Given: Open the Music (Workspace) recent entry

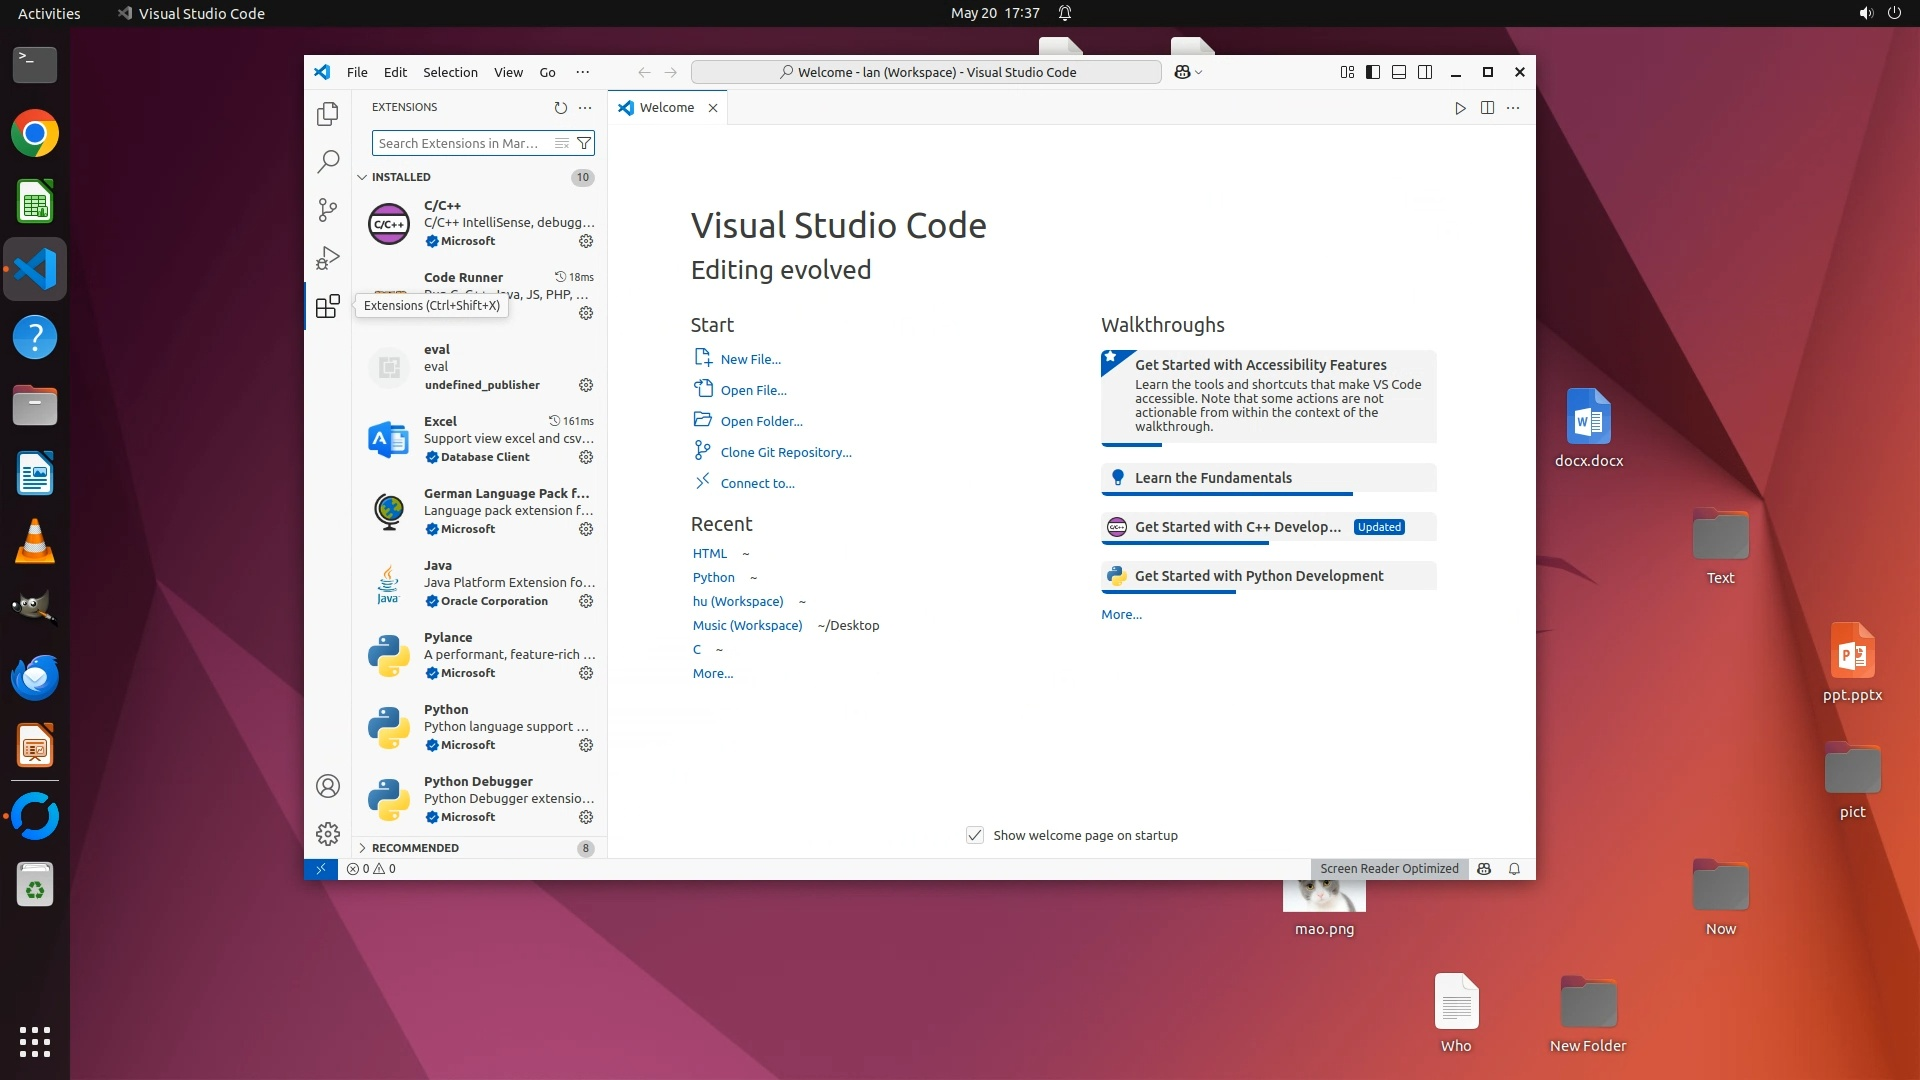Looking at the screenshot, I should tap(747, 625).
